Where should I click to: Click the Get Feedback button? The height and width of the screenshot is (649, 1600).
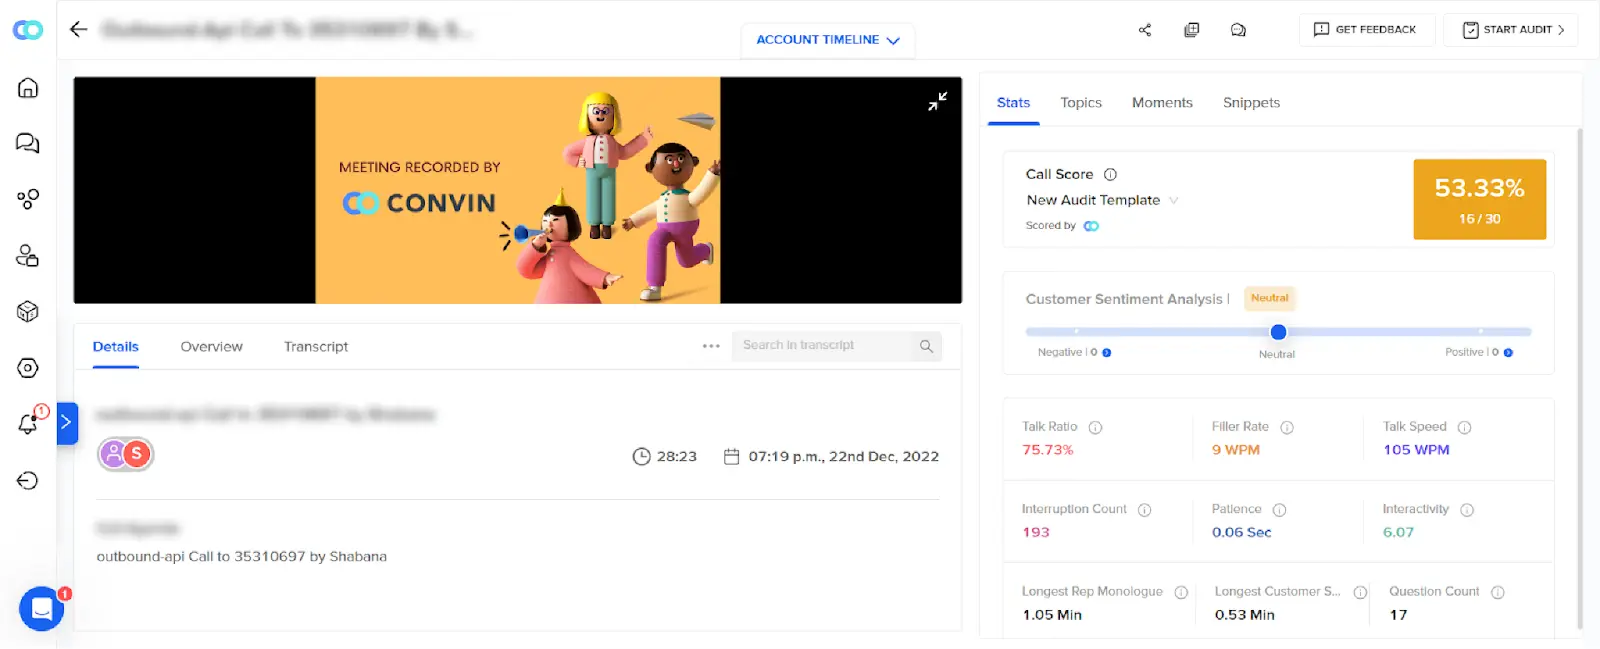point(1367,30)
